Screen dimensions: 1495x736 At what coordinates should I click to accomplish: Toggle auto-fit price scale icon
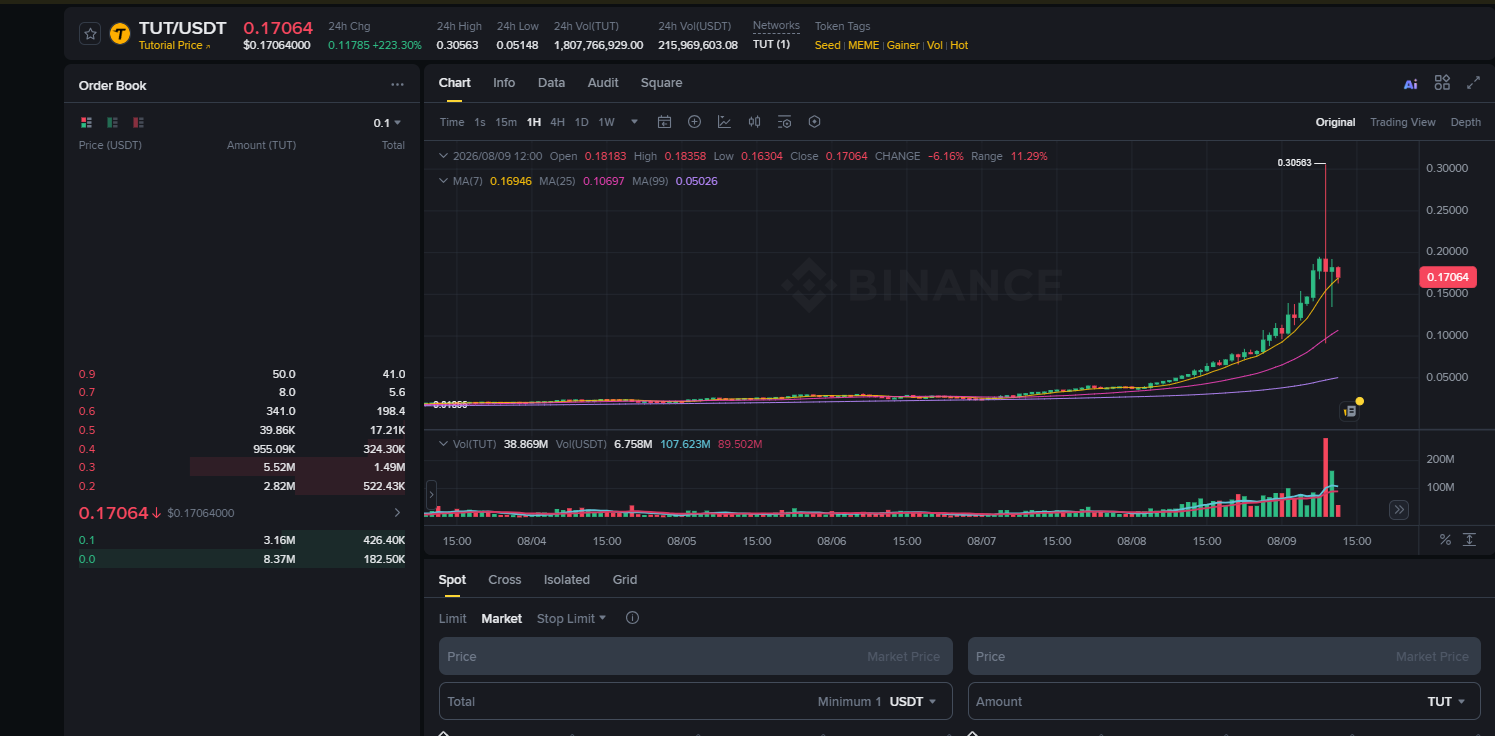1469,540
